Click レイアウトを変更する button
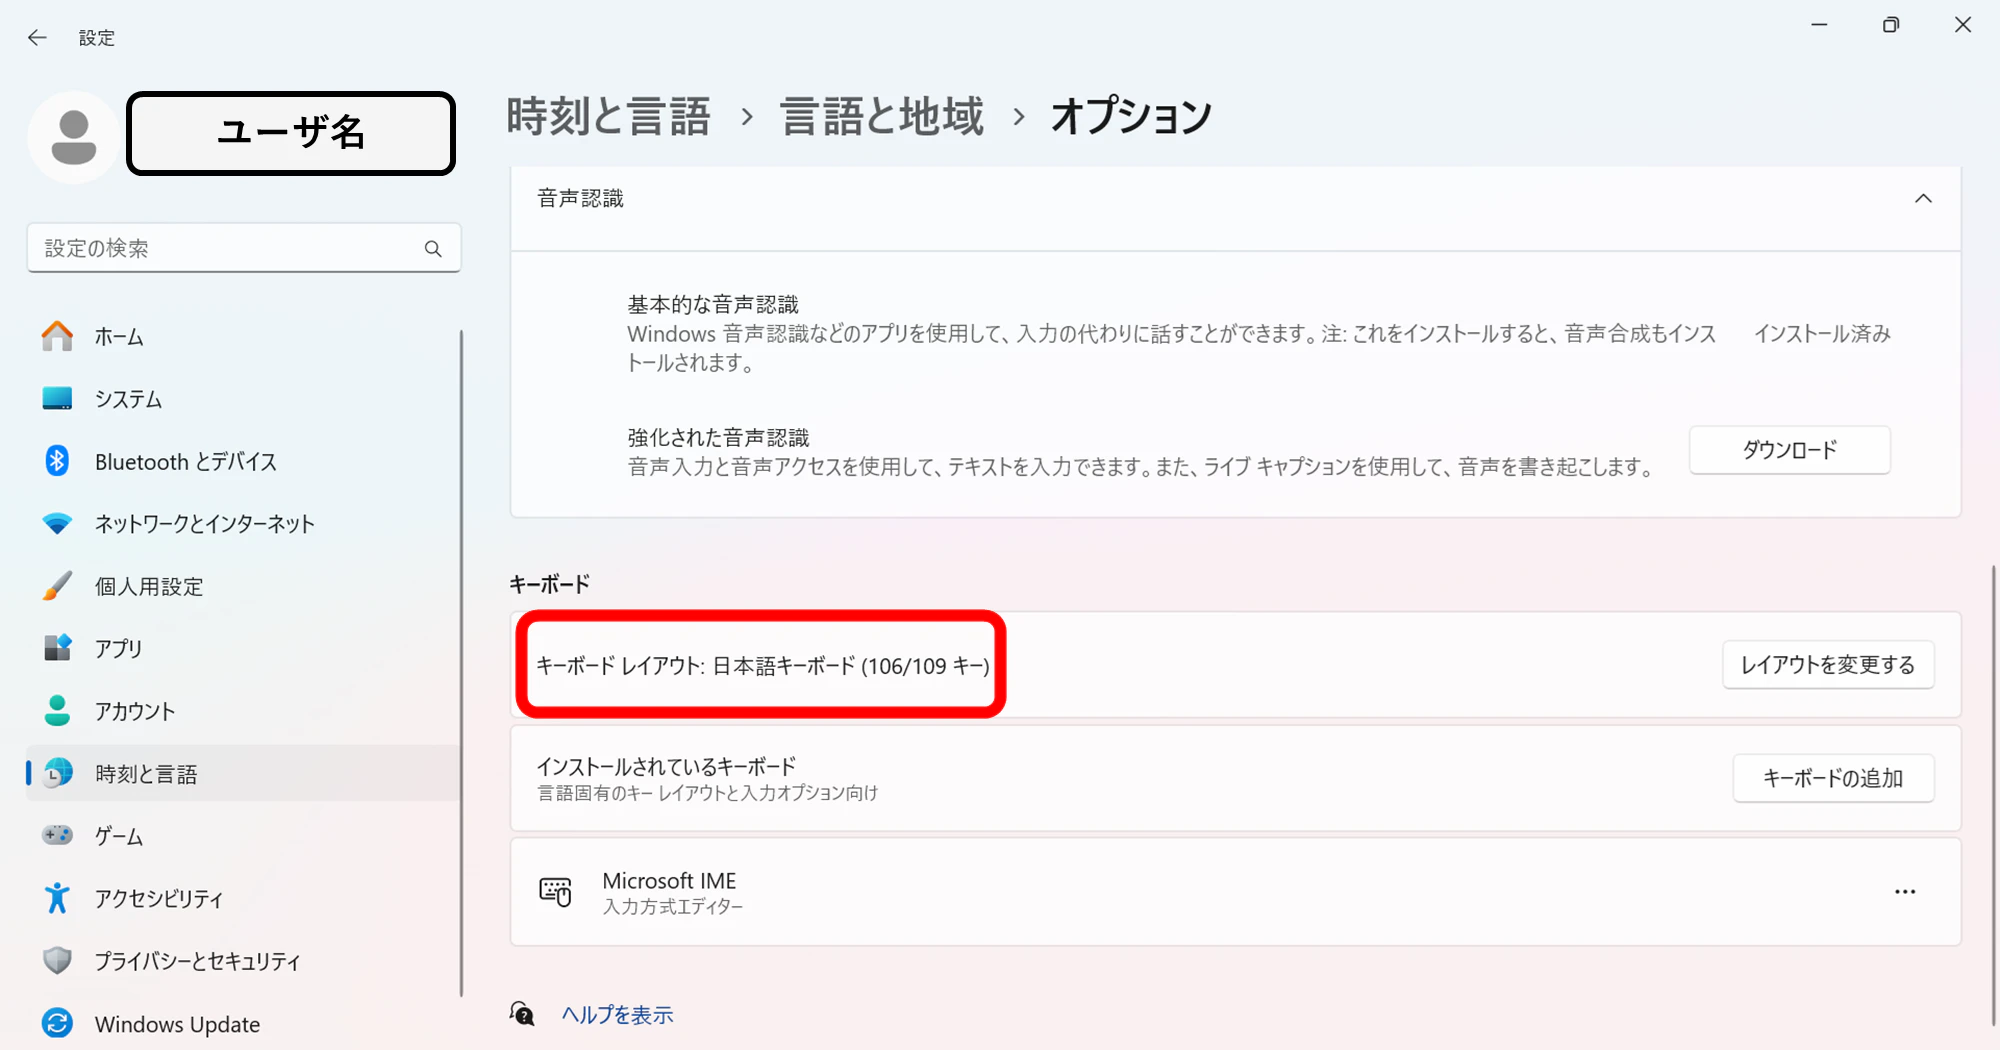This screenshot has height=1050, width=2000. pos(1828,665)
